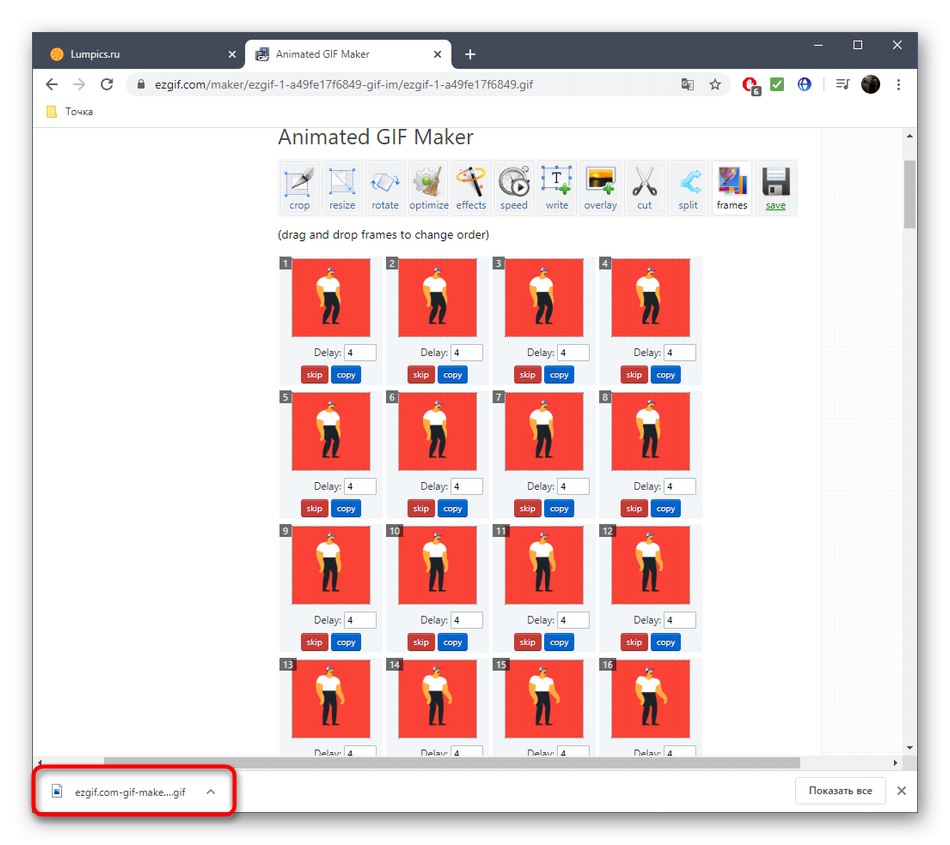Reload the current page
The width and height of the screenshot is (950, 845).
[x=107, y=84]
